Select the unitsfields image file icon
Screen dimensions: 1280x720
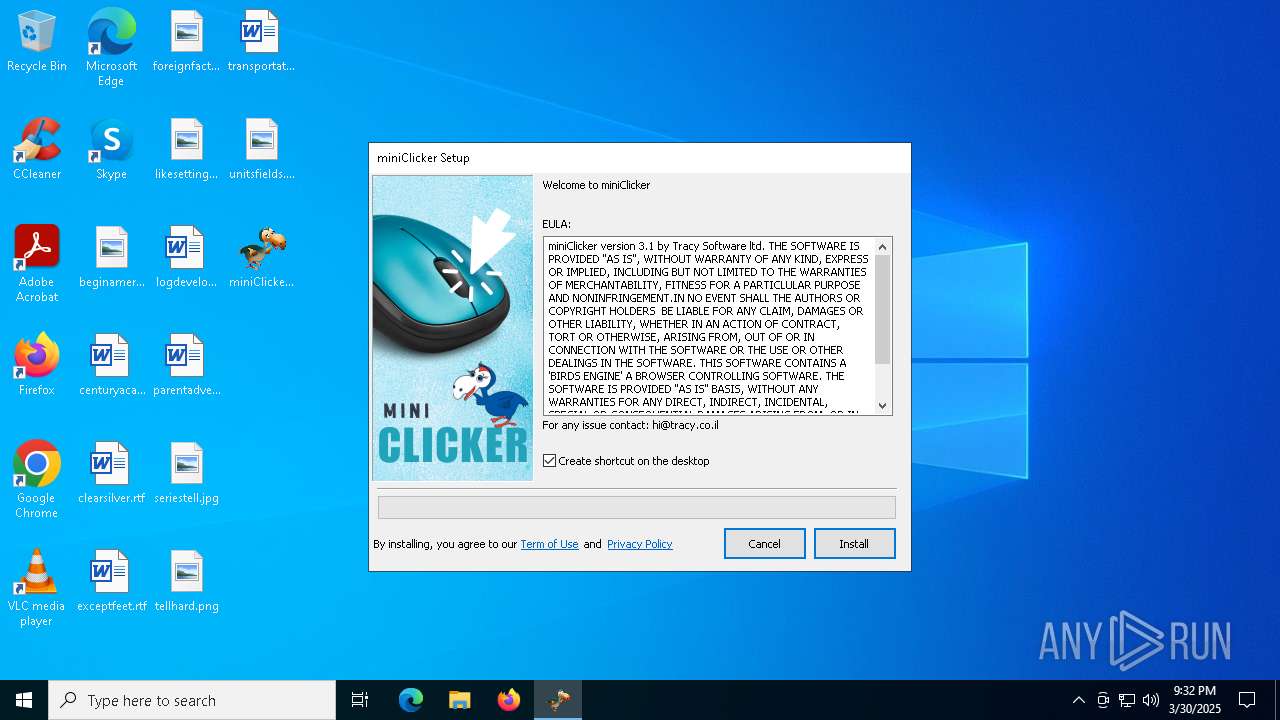pos(261,150)
